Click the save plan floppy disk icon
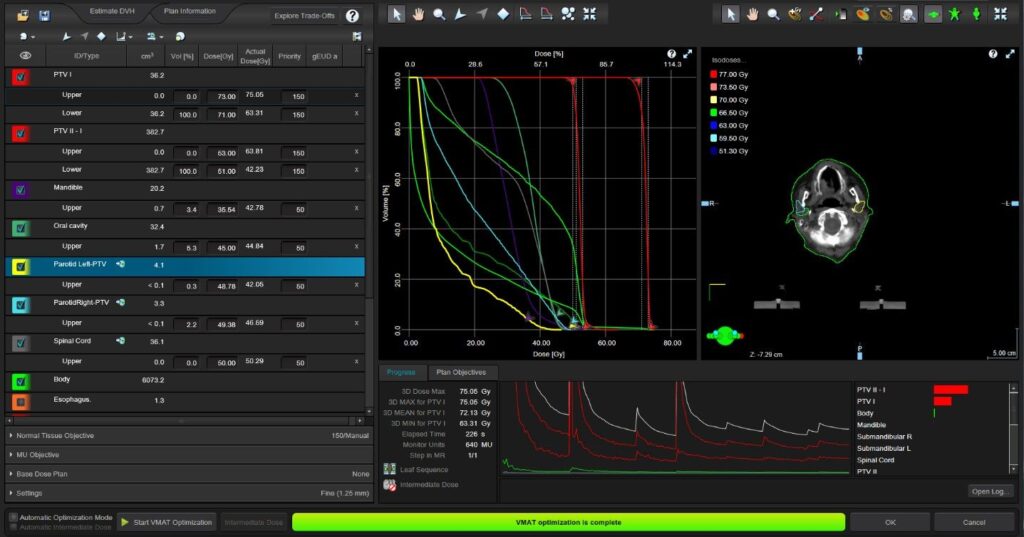1024x537 pixels. pyautogui.click(x=44, y=16)
